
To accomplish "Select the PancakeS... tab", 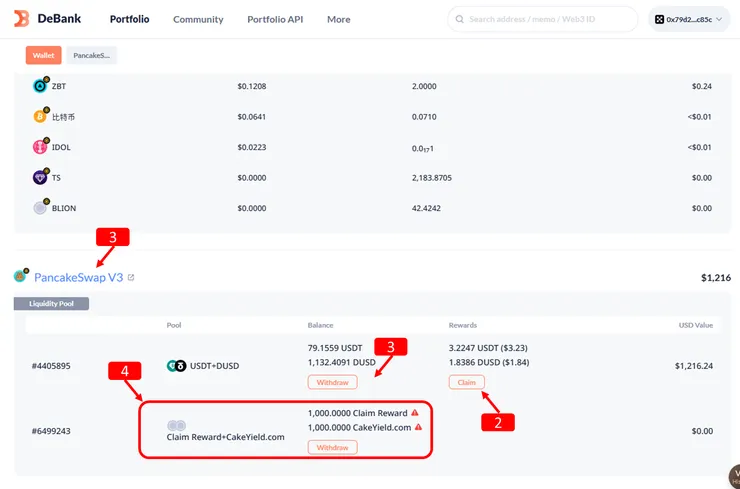I will (92, 55).
